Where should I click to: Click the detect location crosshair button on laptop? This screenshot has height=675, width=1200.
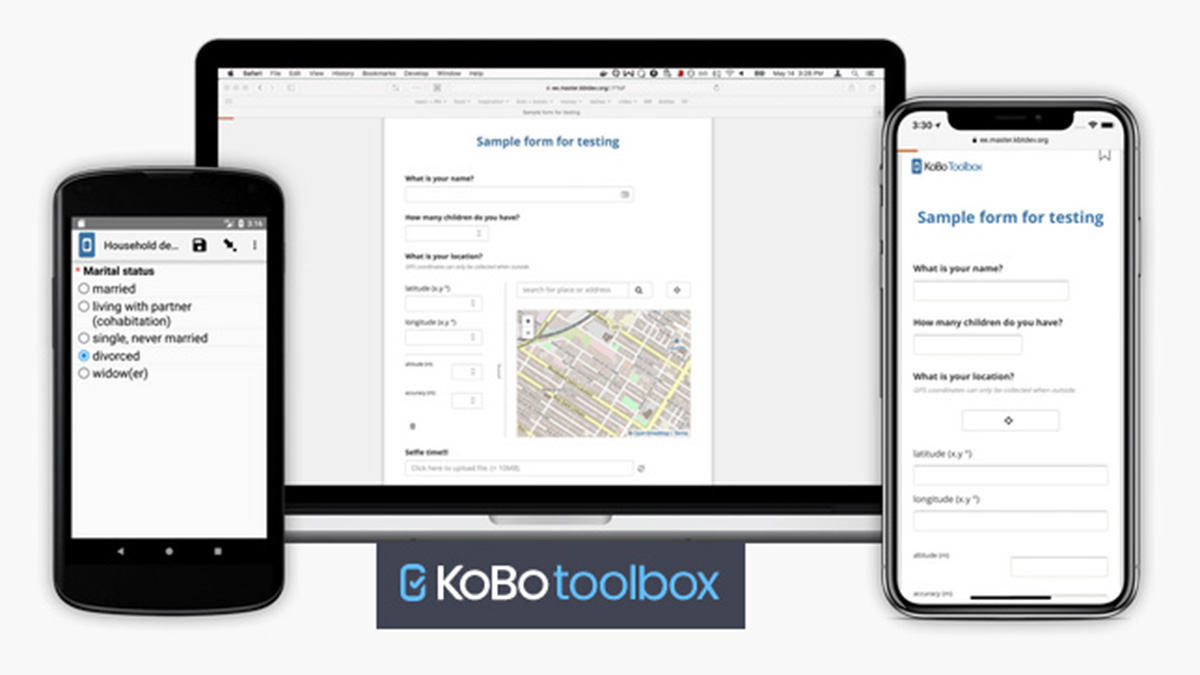coord(678,290)
